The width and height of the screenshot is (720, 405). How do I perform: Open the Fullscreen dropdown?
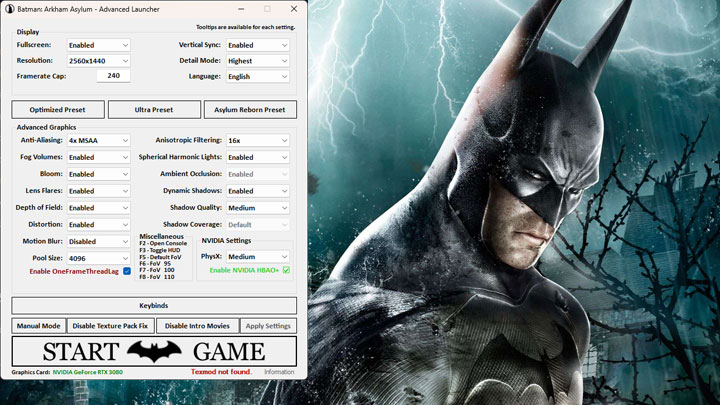click(x=99, y=45)
